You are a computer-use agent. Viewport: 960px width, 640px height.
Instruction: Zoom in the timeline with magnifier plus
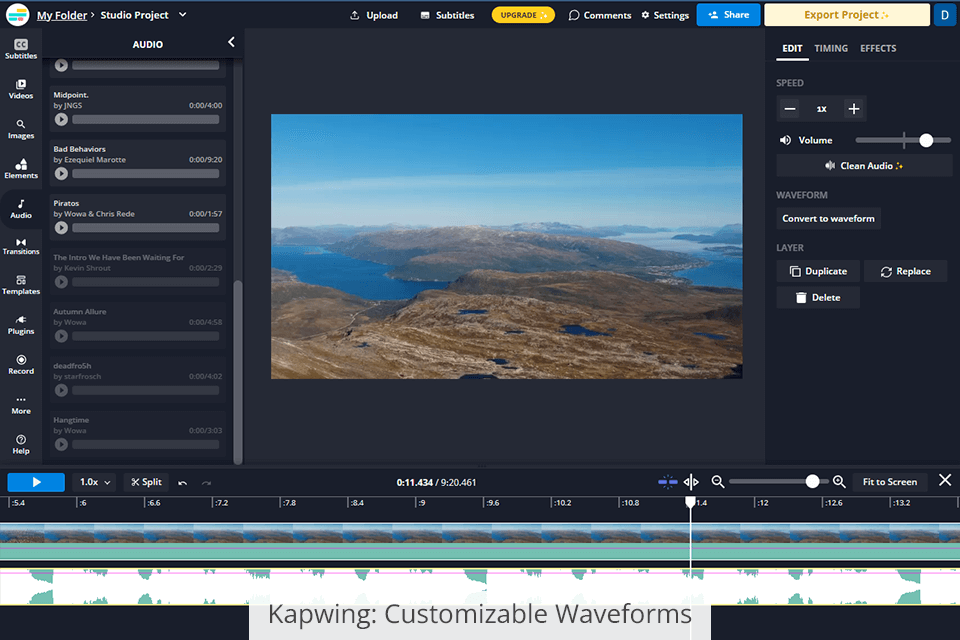(x=839, y=482)
